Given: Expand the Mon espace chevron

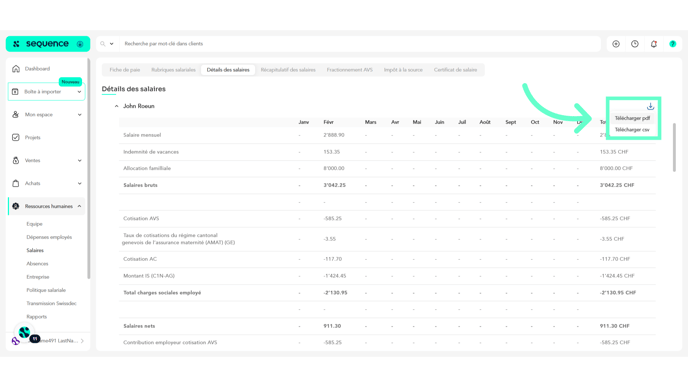Looking at the screenshot, I should click(x=79, y=115).
